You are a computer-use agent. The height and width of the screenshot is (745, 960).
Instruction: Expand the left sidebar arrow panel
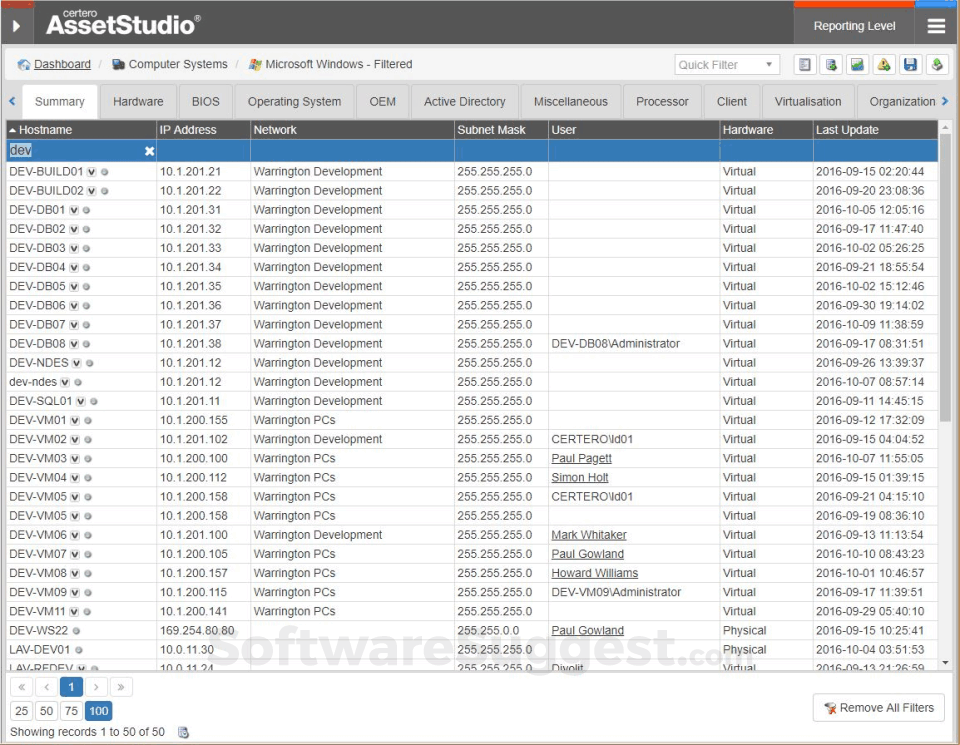(16, 26)
